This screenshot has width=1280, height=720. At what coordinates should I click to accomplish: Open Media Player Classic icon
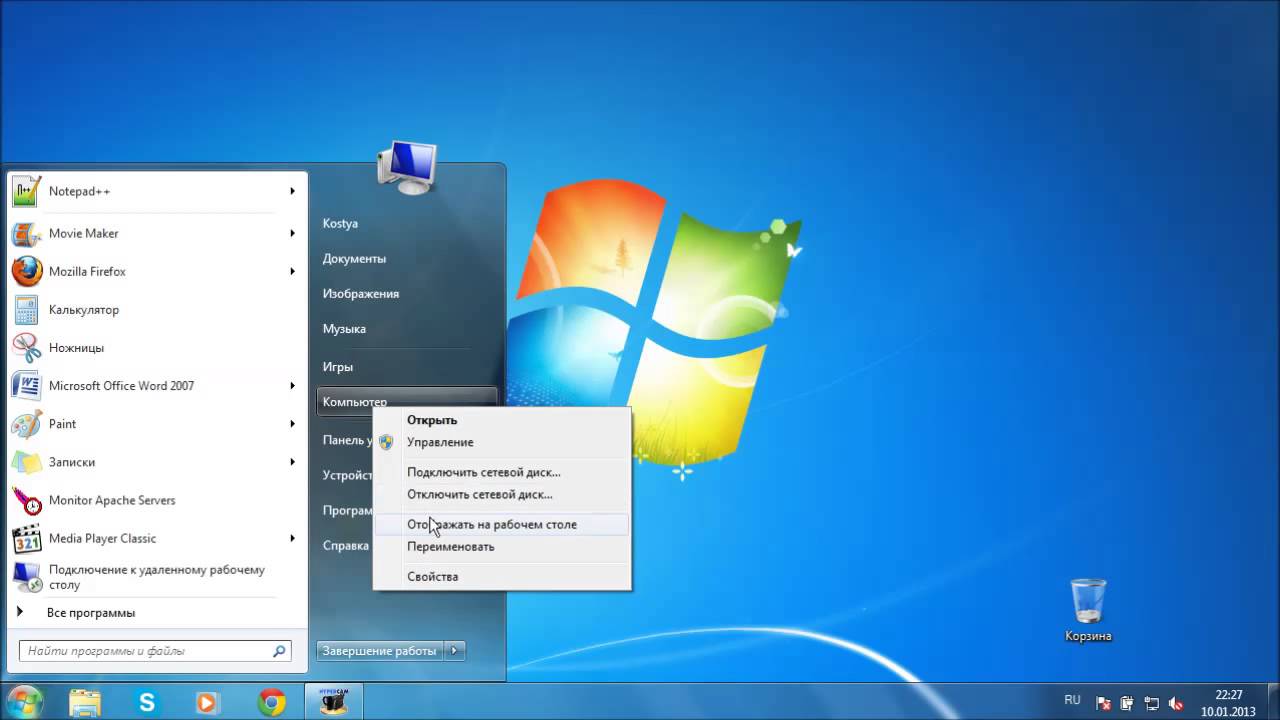pos(26,538)
